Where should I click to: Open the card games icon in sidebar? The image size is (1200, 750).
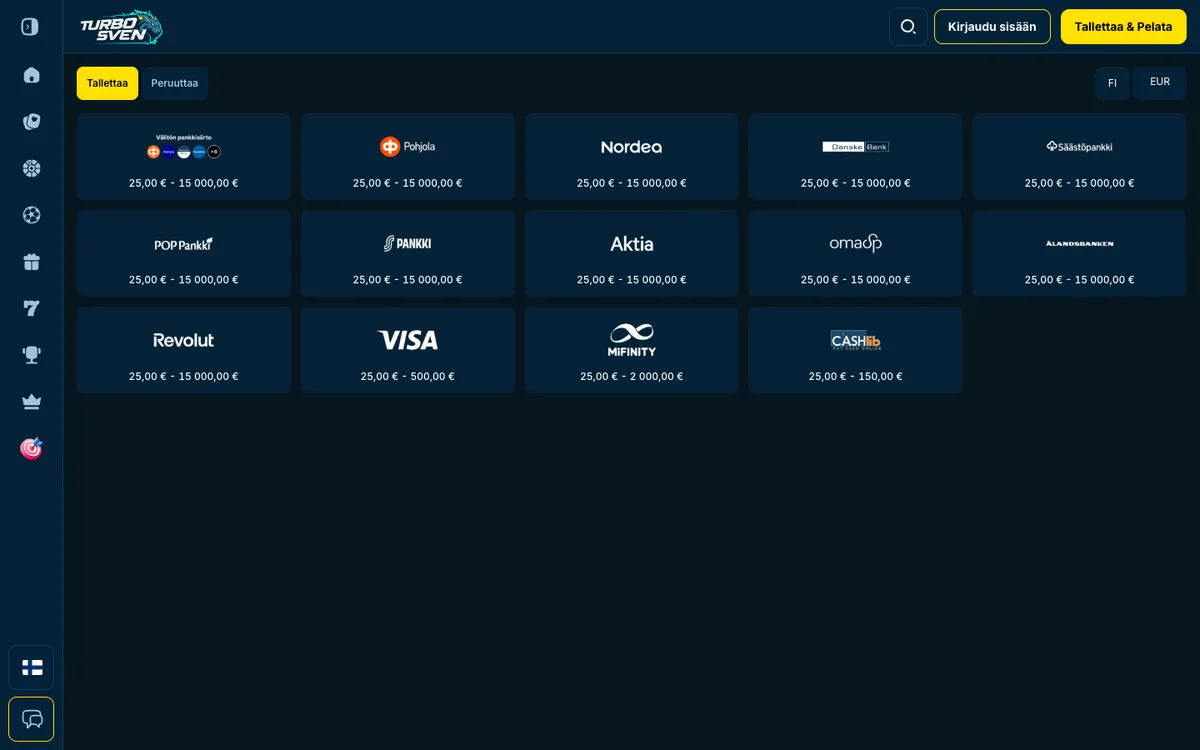[x=31, y=122]
